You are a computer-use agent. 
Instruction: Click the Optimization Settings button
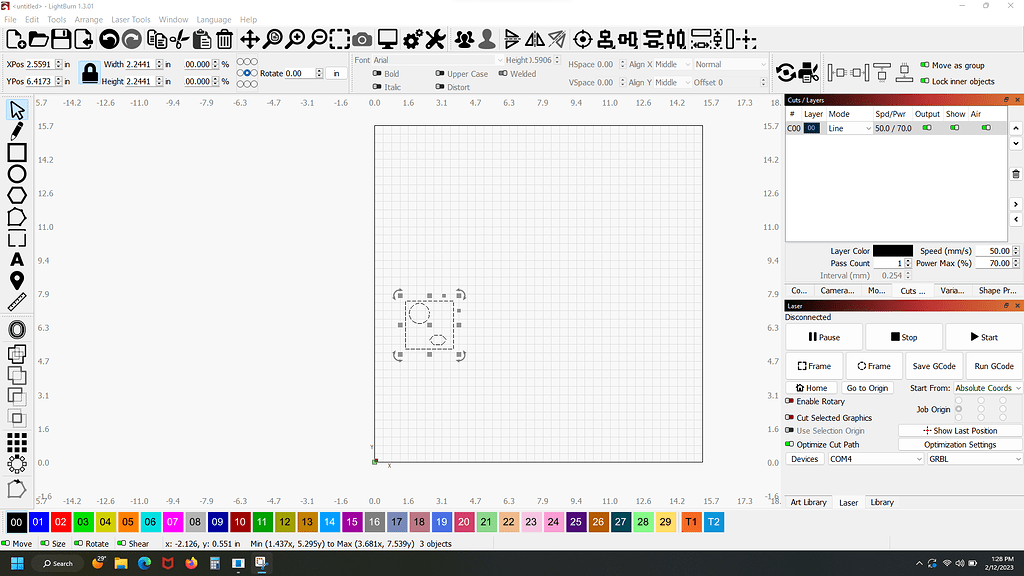point(959,444)
